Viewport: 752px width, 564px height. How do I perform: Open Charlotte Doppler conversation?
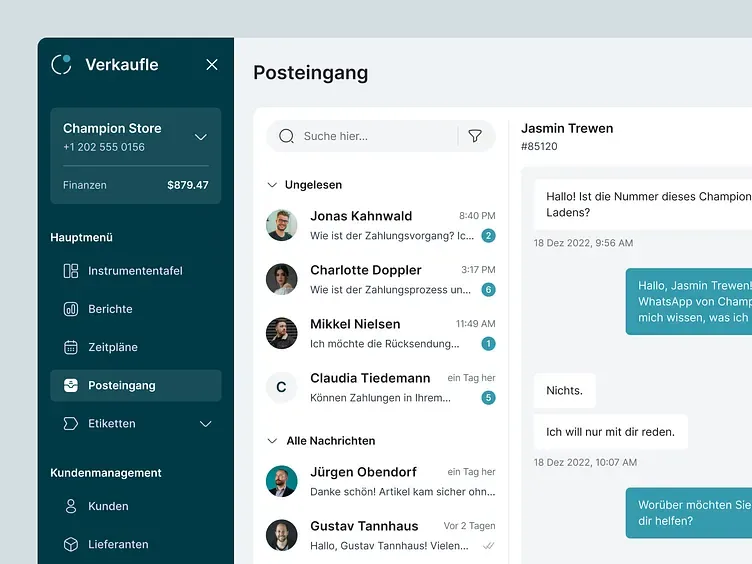381,280
